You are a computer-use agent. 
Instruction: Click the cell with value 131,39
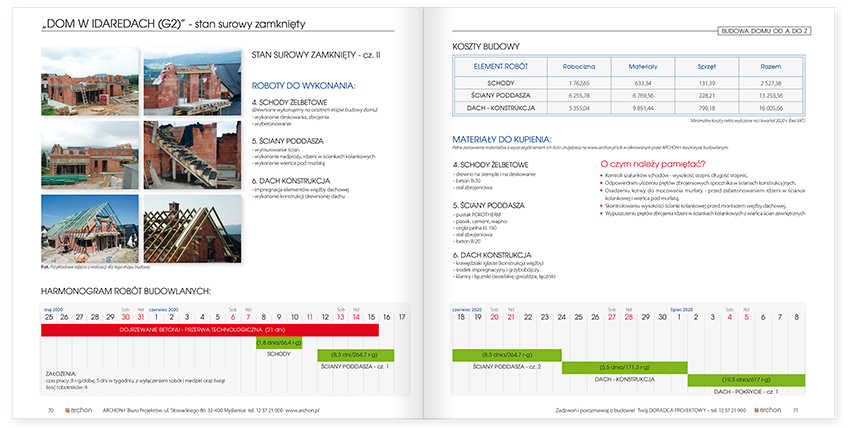pyautogui.click(x=706, y=83)
